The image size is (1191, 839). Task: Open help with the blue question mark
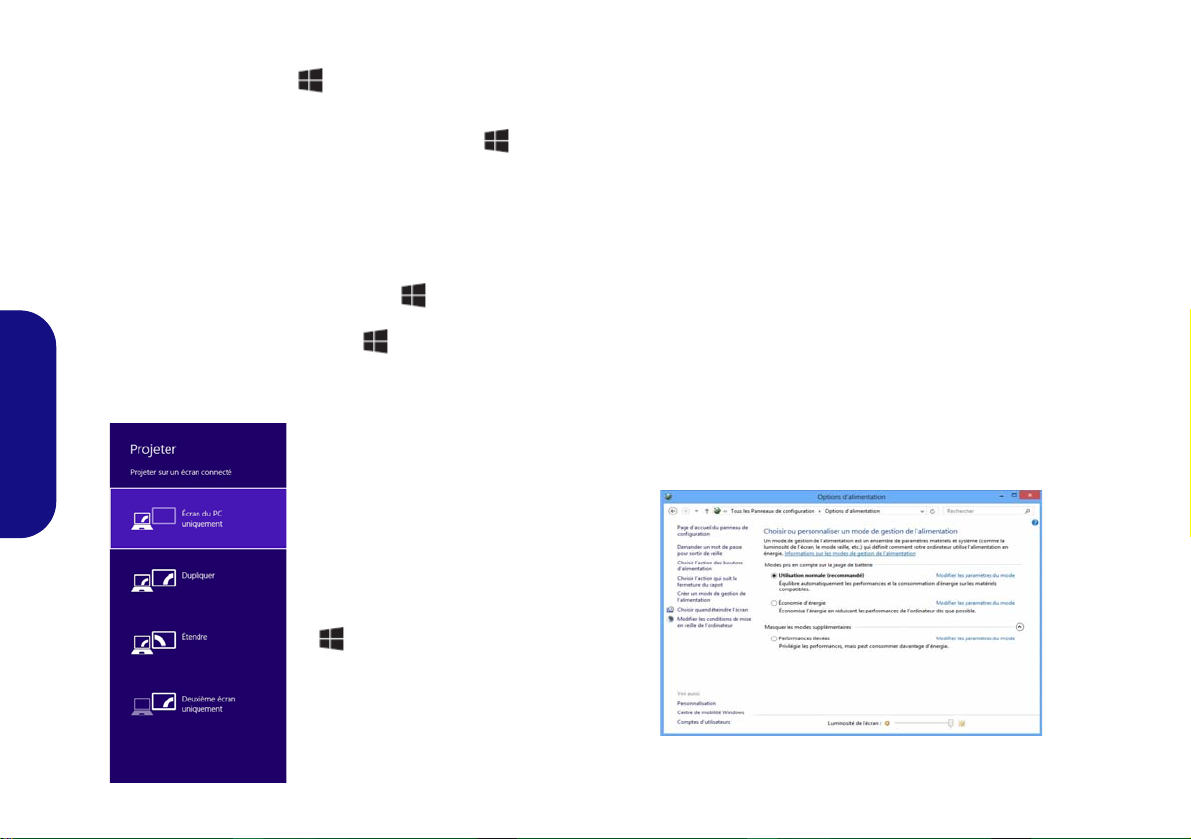[1035, 522]
